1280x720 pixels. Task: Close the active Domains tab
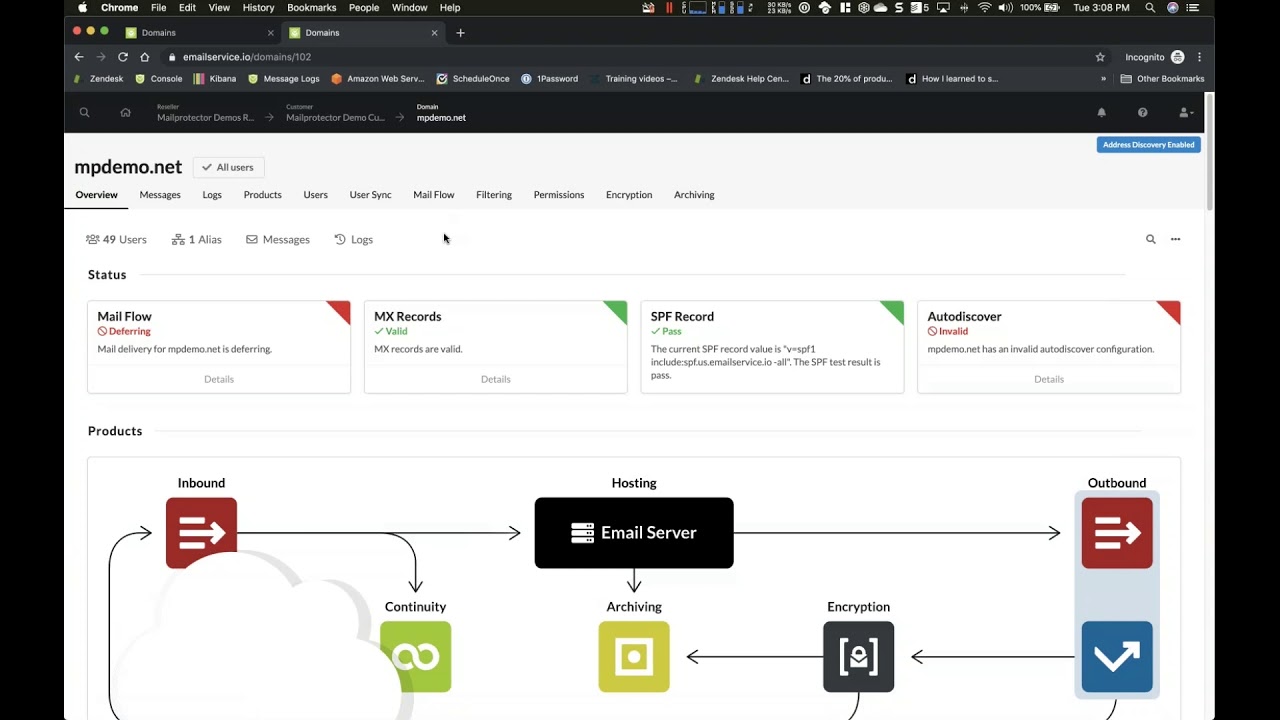(x=434, y=33)
